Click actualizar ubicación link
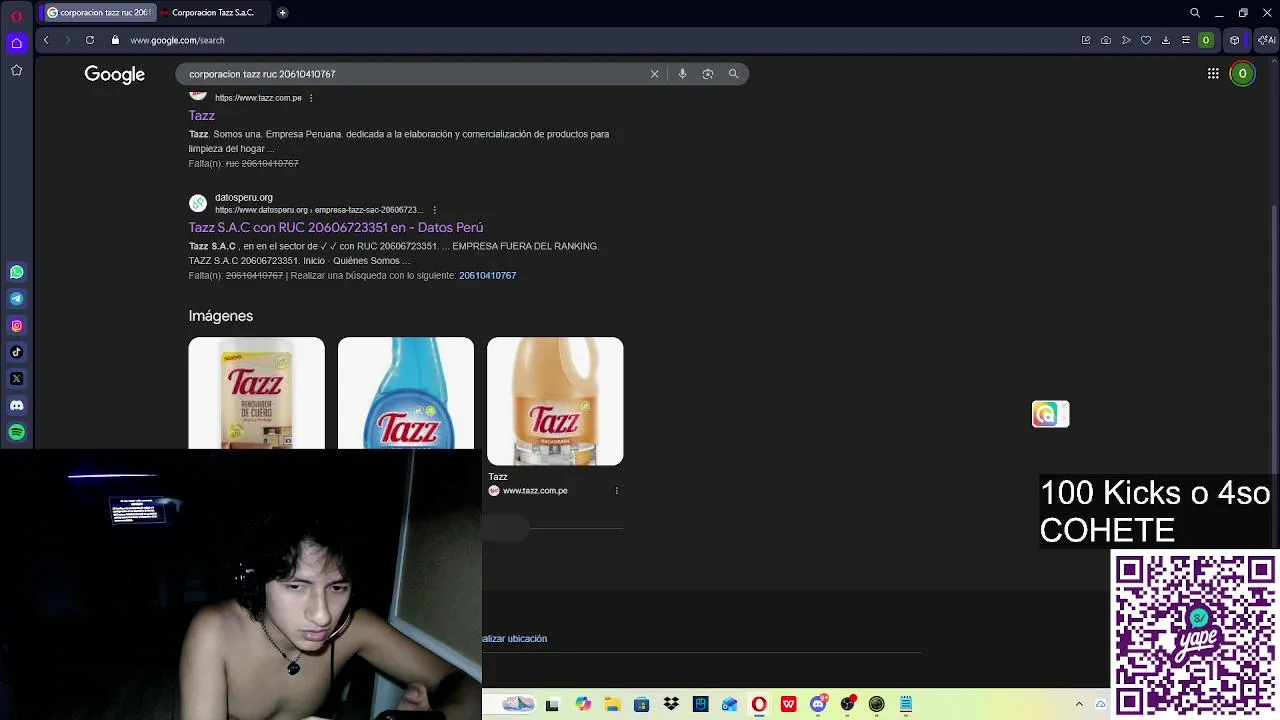Image resolution: width=1280 pixels, height=720 pixels. point(514,639)
